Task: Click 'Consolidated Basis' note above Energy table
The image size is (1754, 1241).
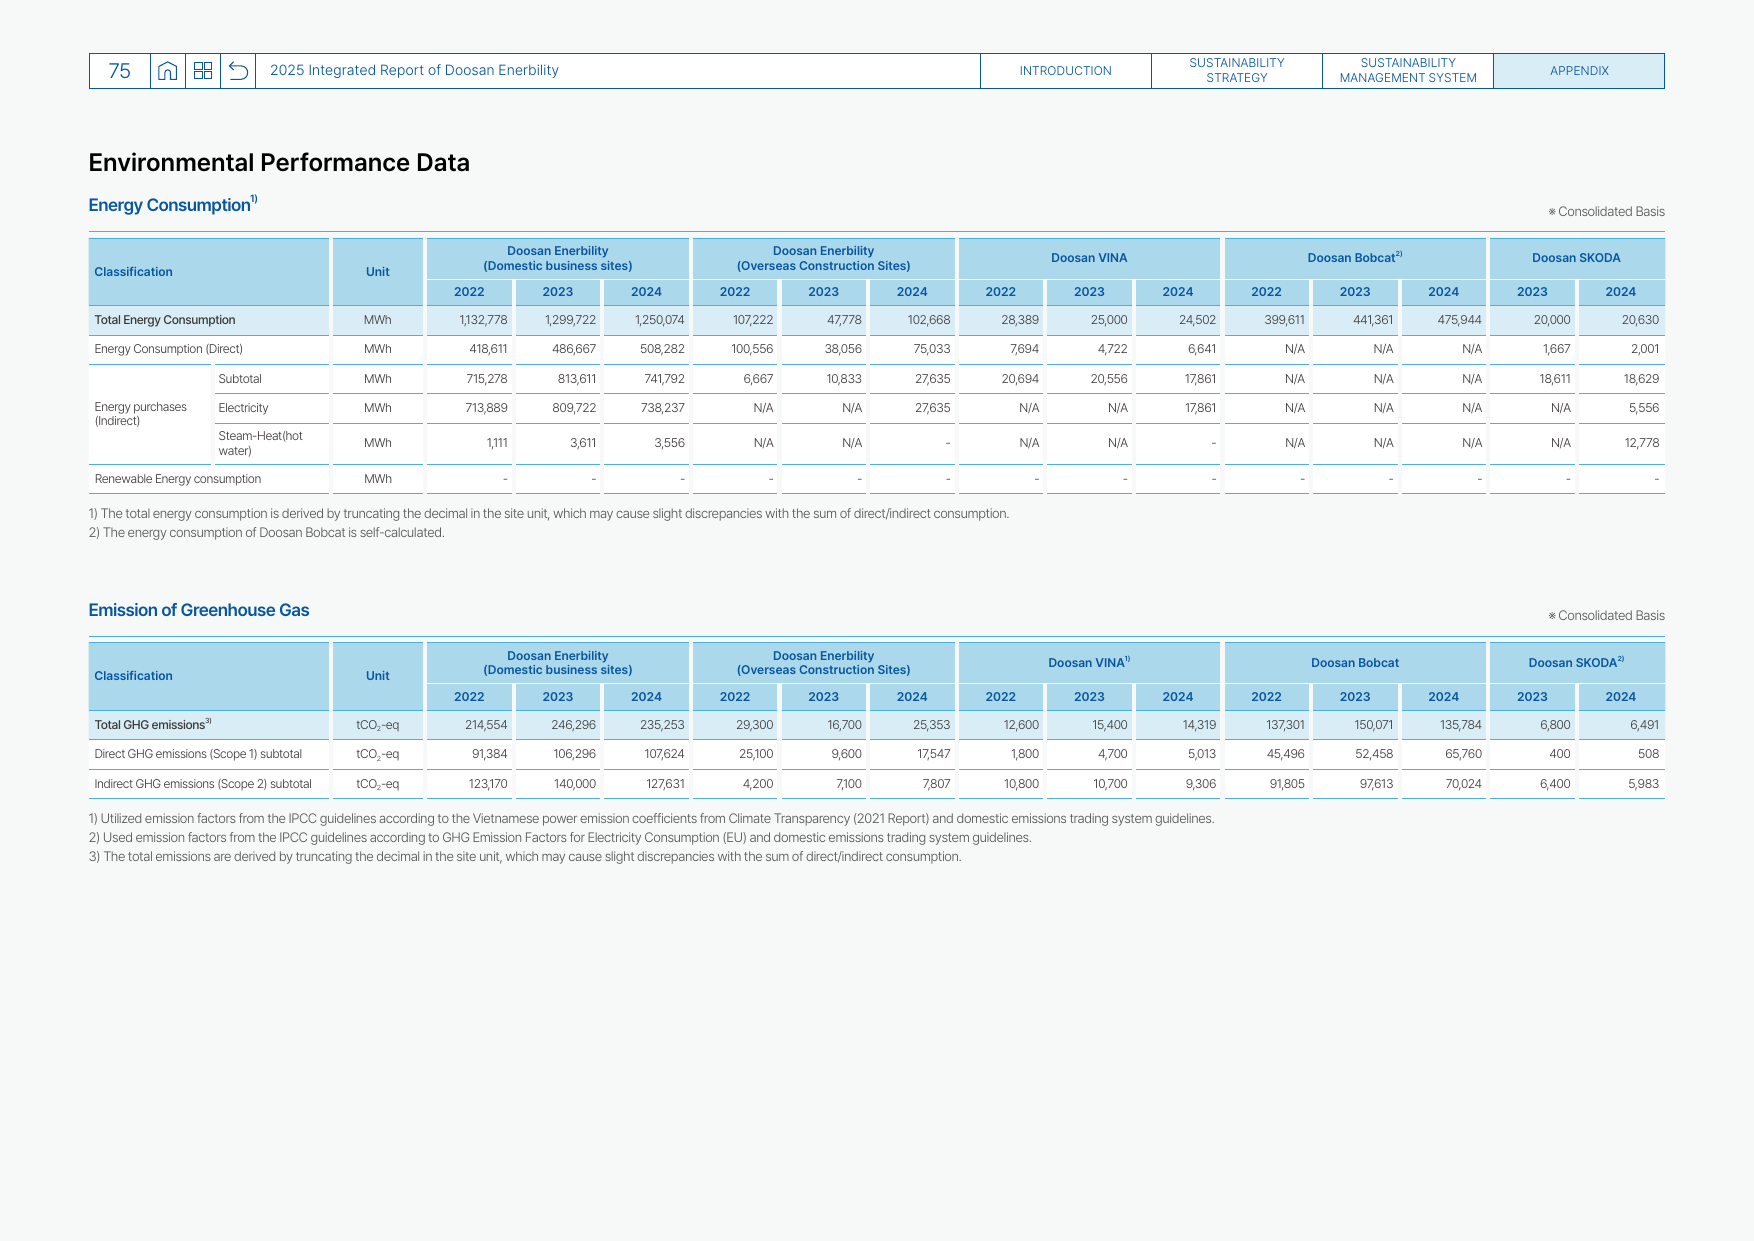Action: pos(1606,212)
